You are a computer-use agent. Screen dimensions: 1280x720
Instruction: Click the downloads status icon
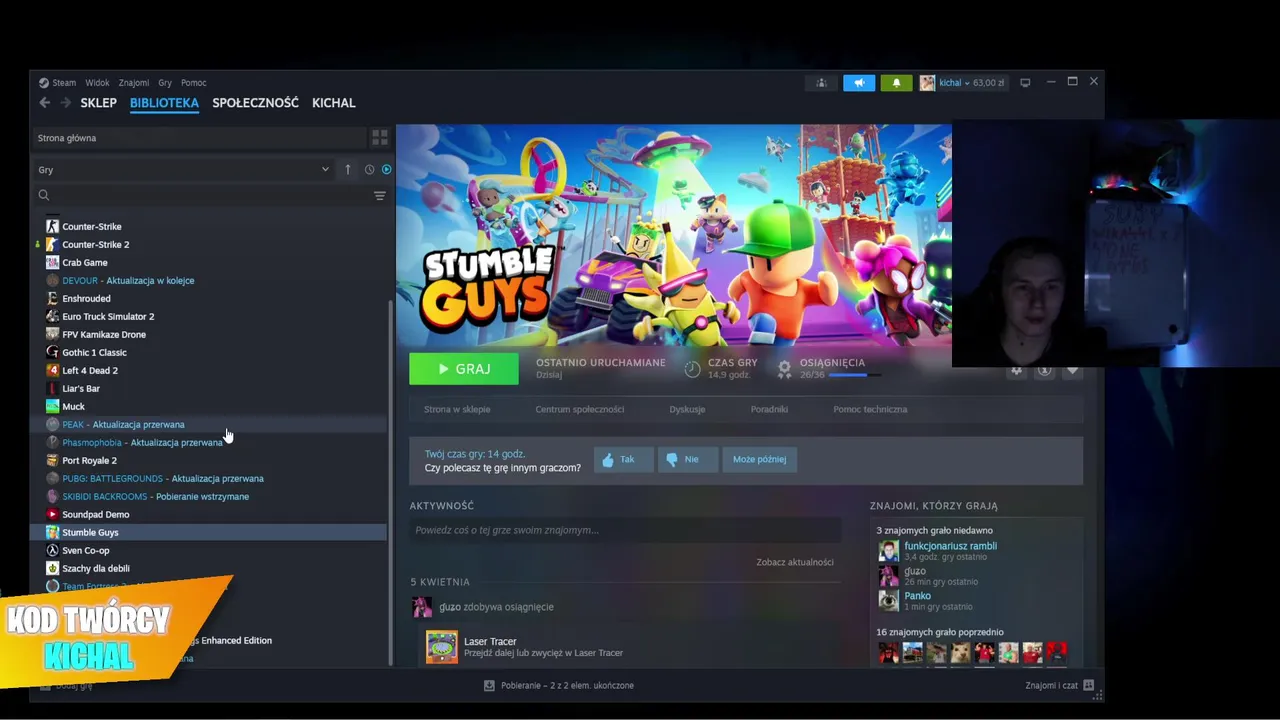coord(489,686)
